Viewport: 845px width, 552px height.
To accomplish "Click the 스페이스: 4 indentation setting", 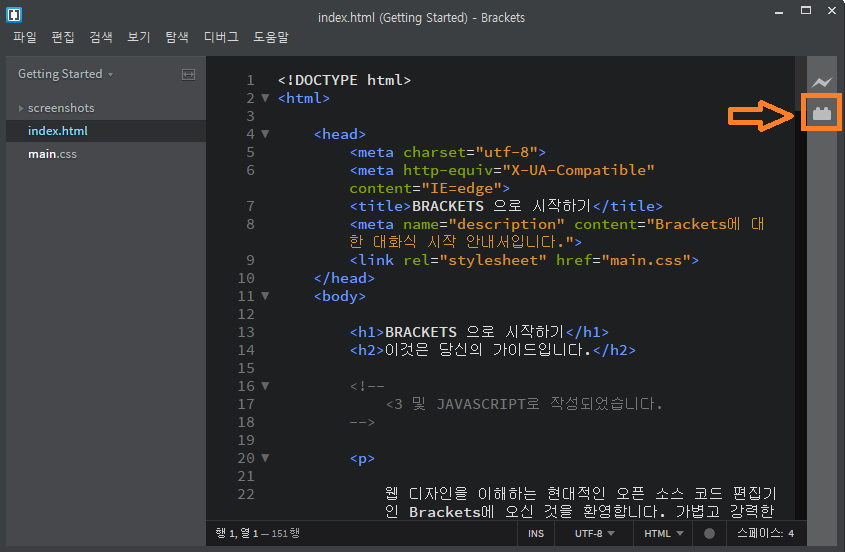I will [x=765, y=533].
